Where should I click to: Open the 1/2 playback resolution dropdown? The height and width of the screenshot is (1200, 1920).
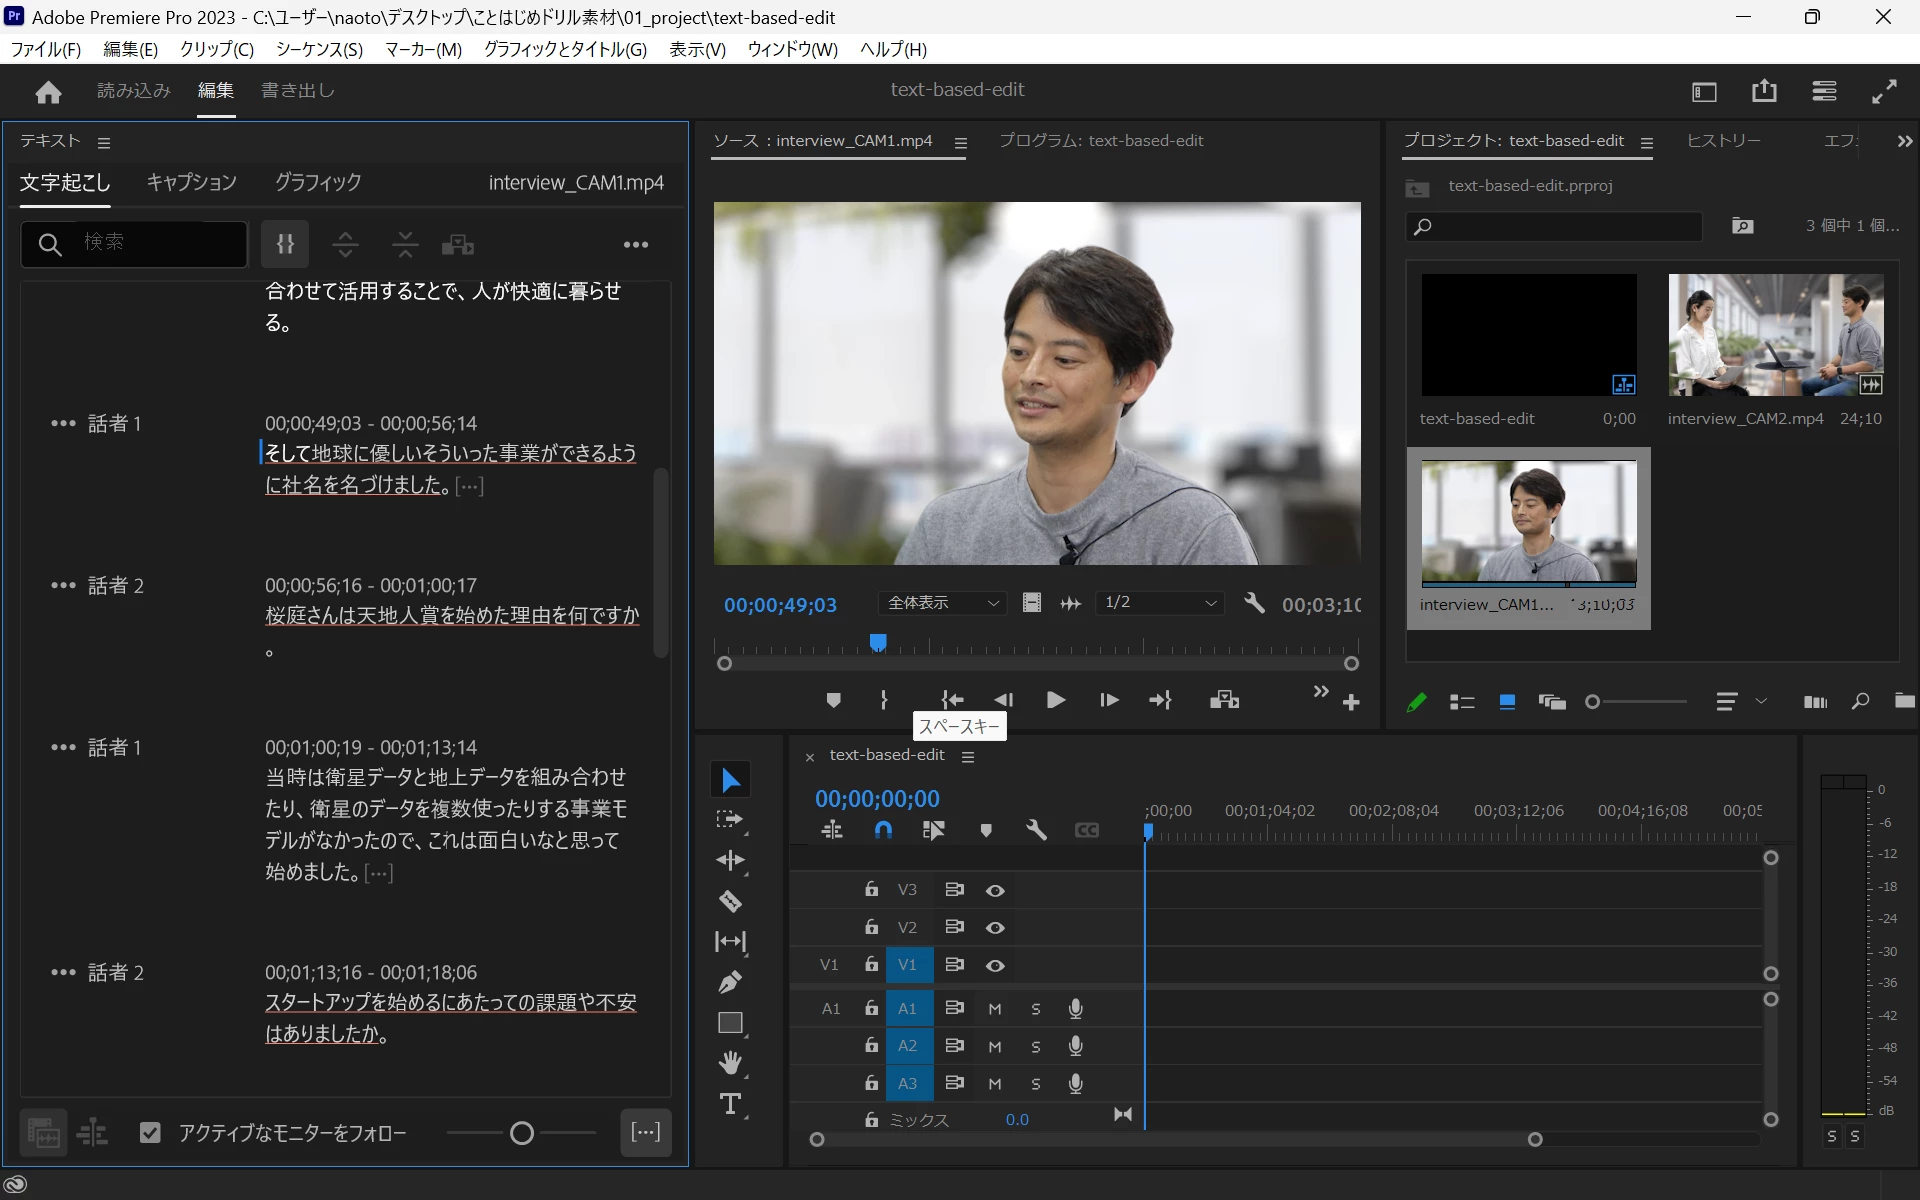pos(1160,603)
